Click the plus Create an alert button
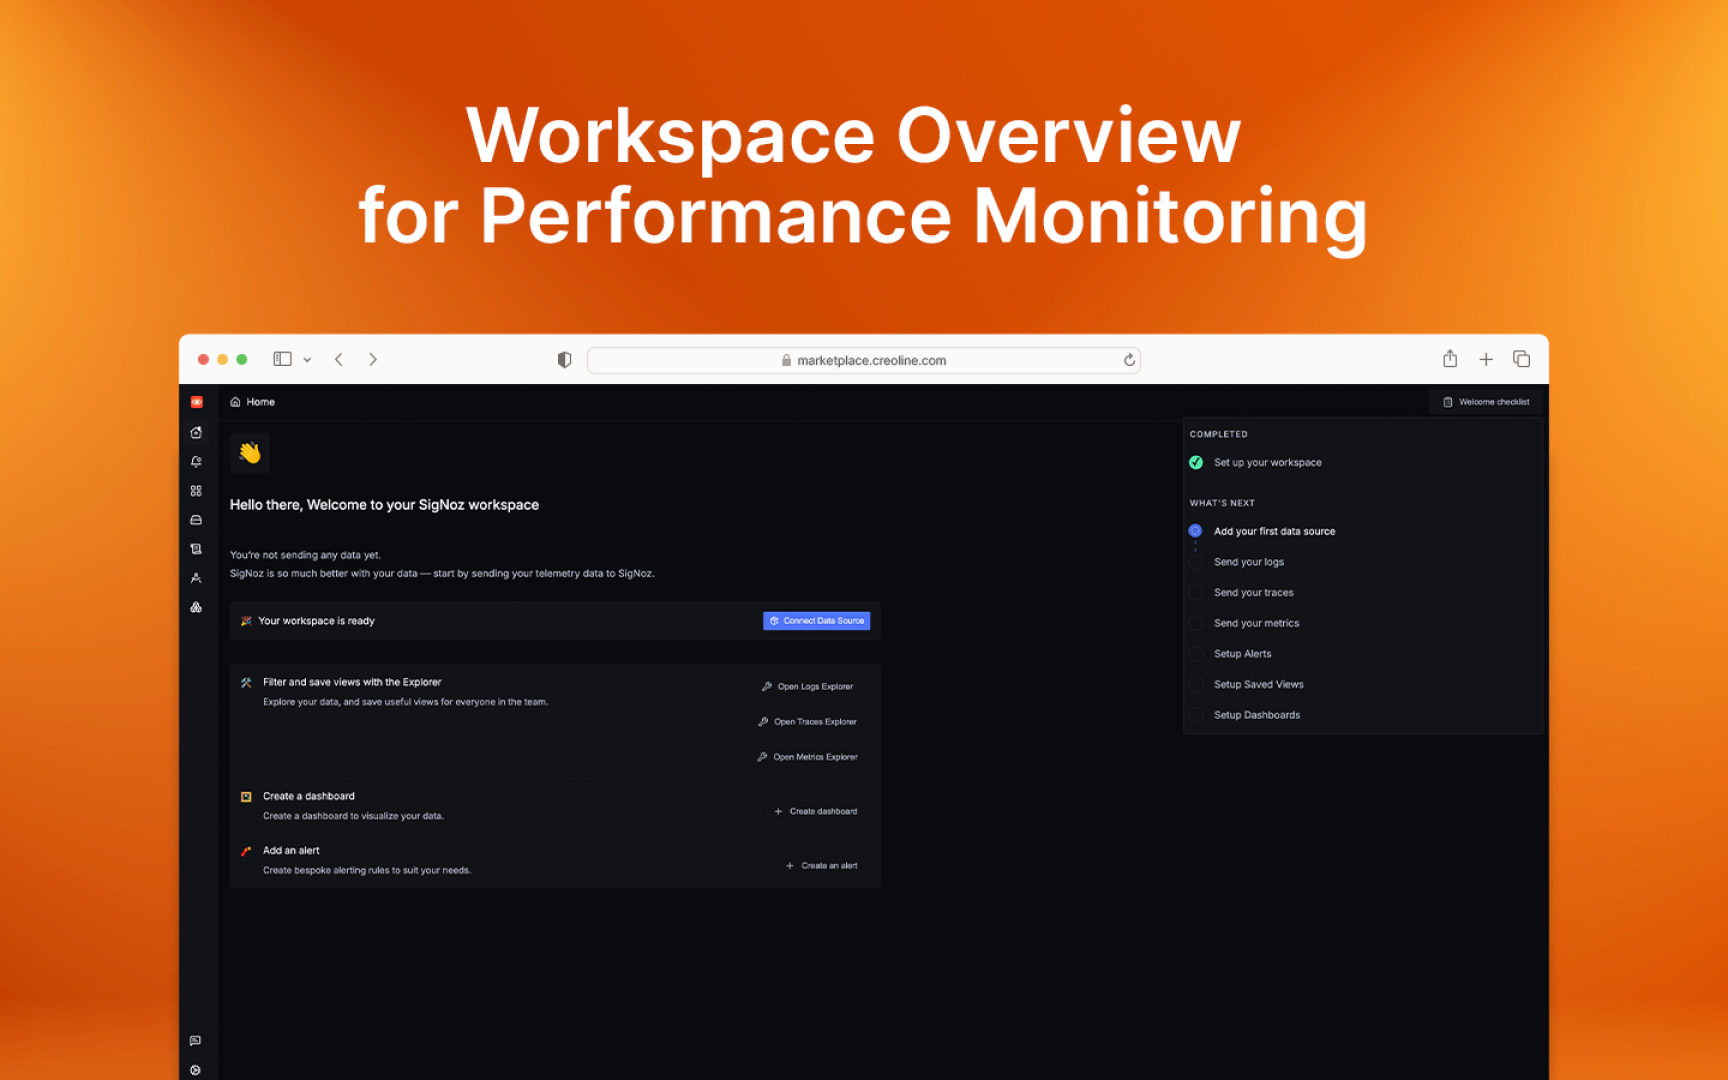The width and height of the screenshot is (1728, 1080). click(x=822, y=866)
